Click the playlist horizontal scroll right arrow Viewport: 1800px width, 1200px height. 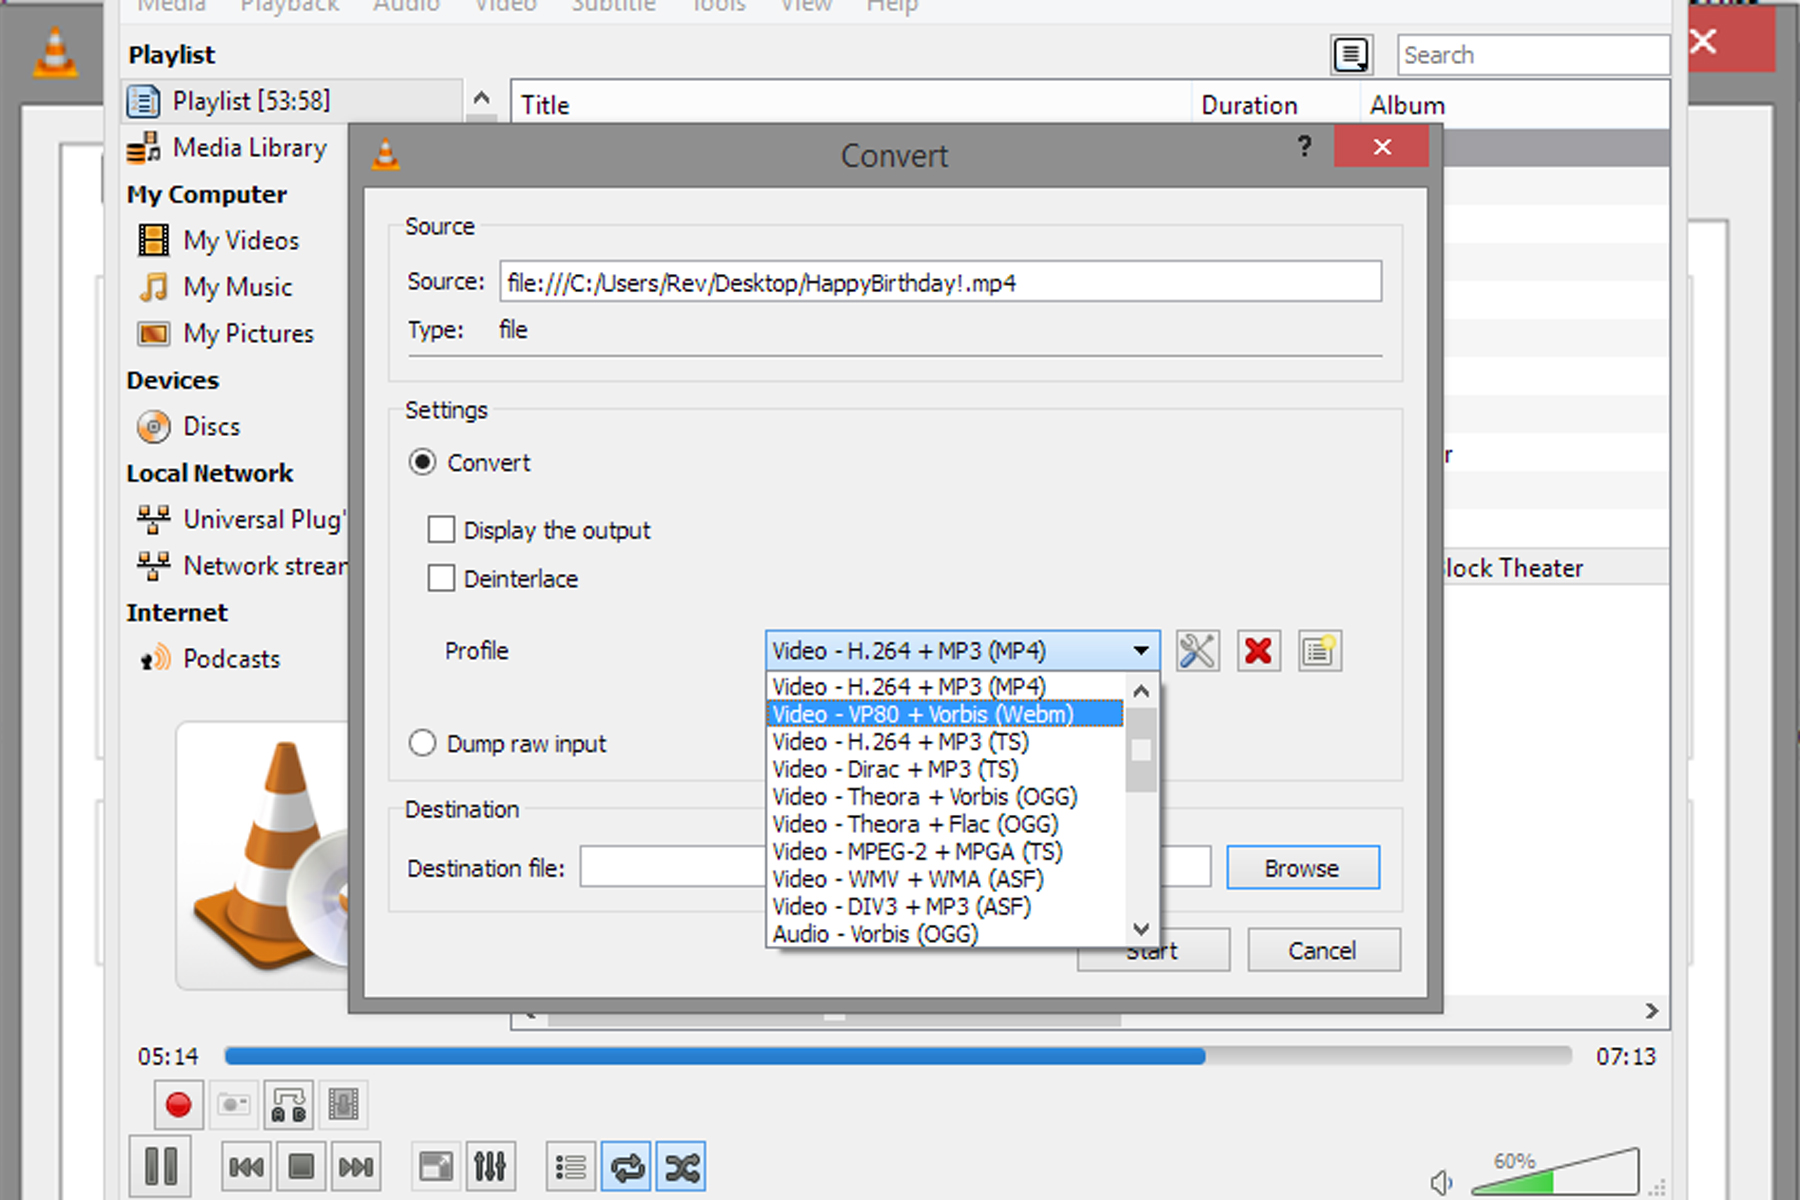[x=1652, y=1012]
